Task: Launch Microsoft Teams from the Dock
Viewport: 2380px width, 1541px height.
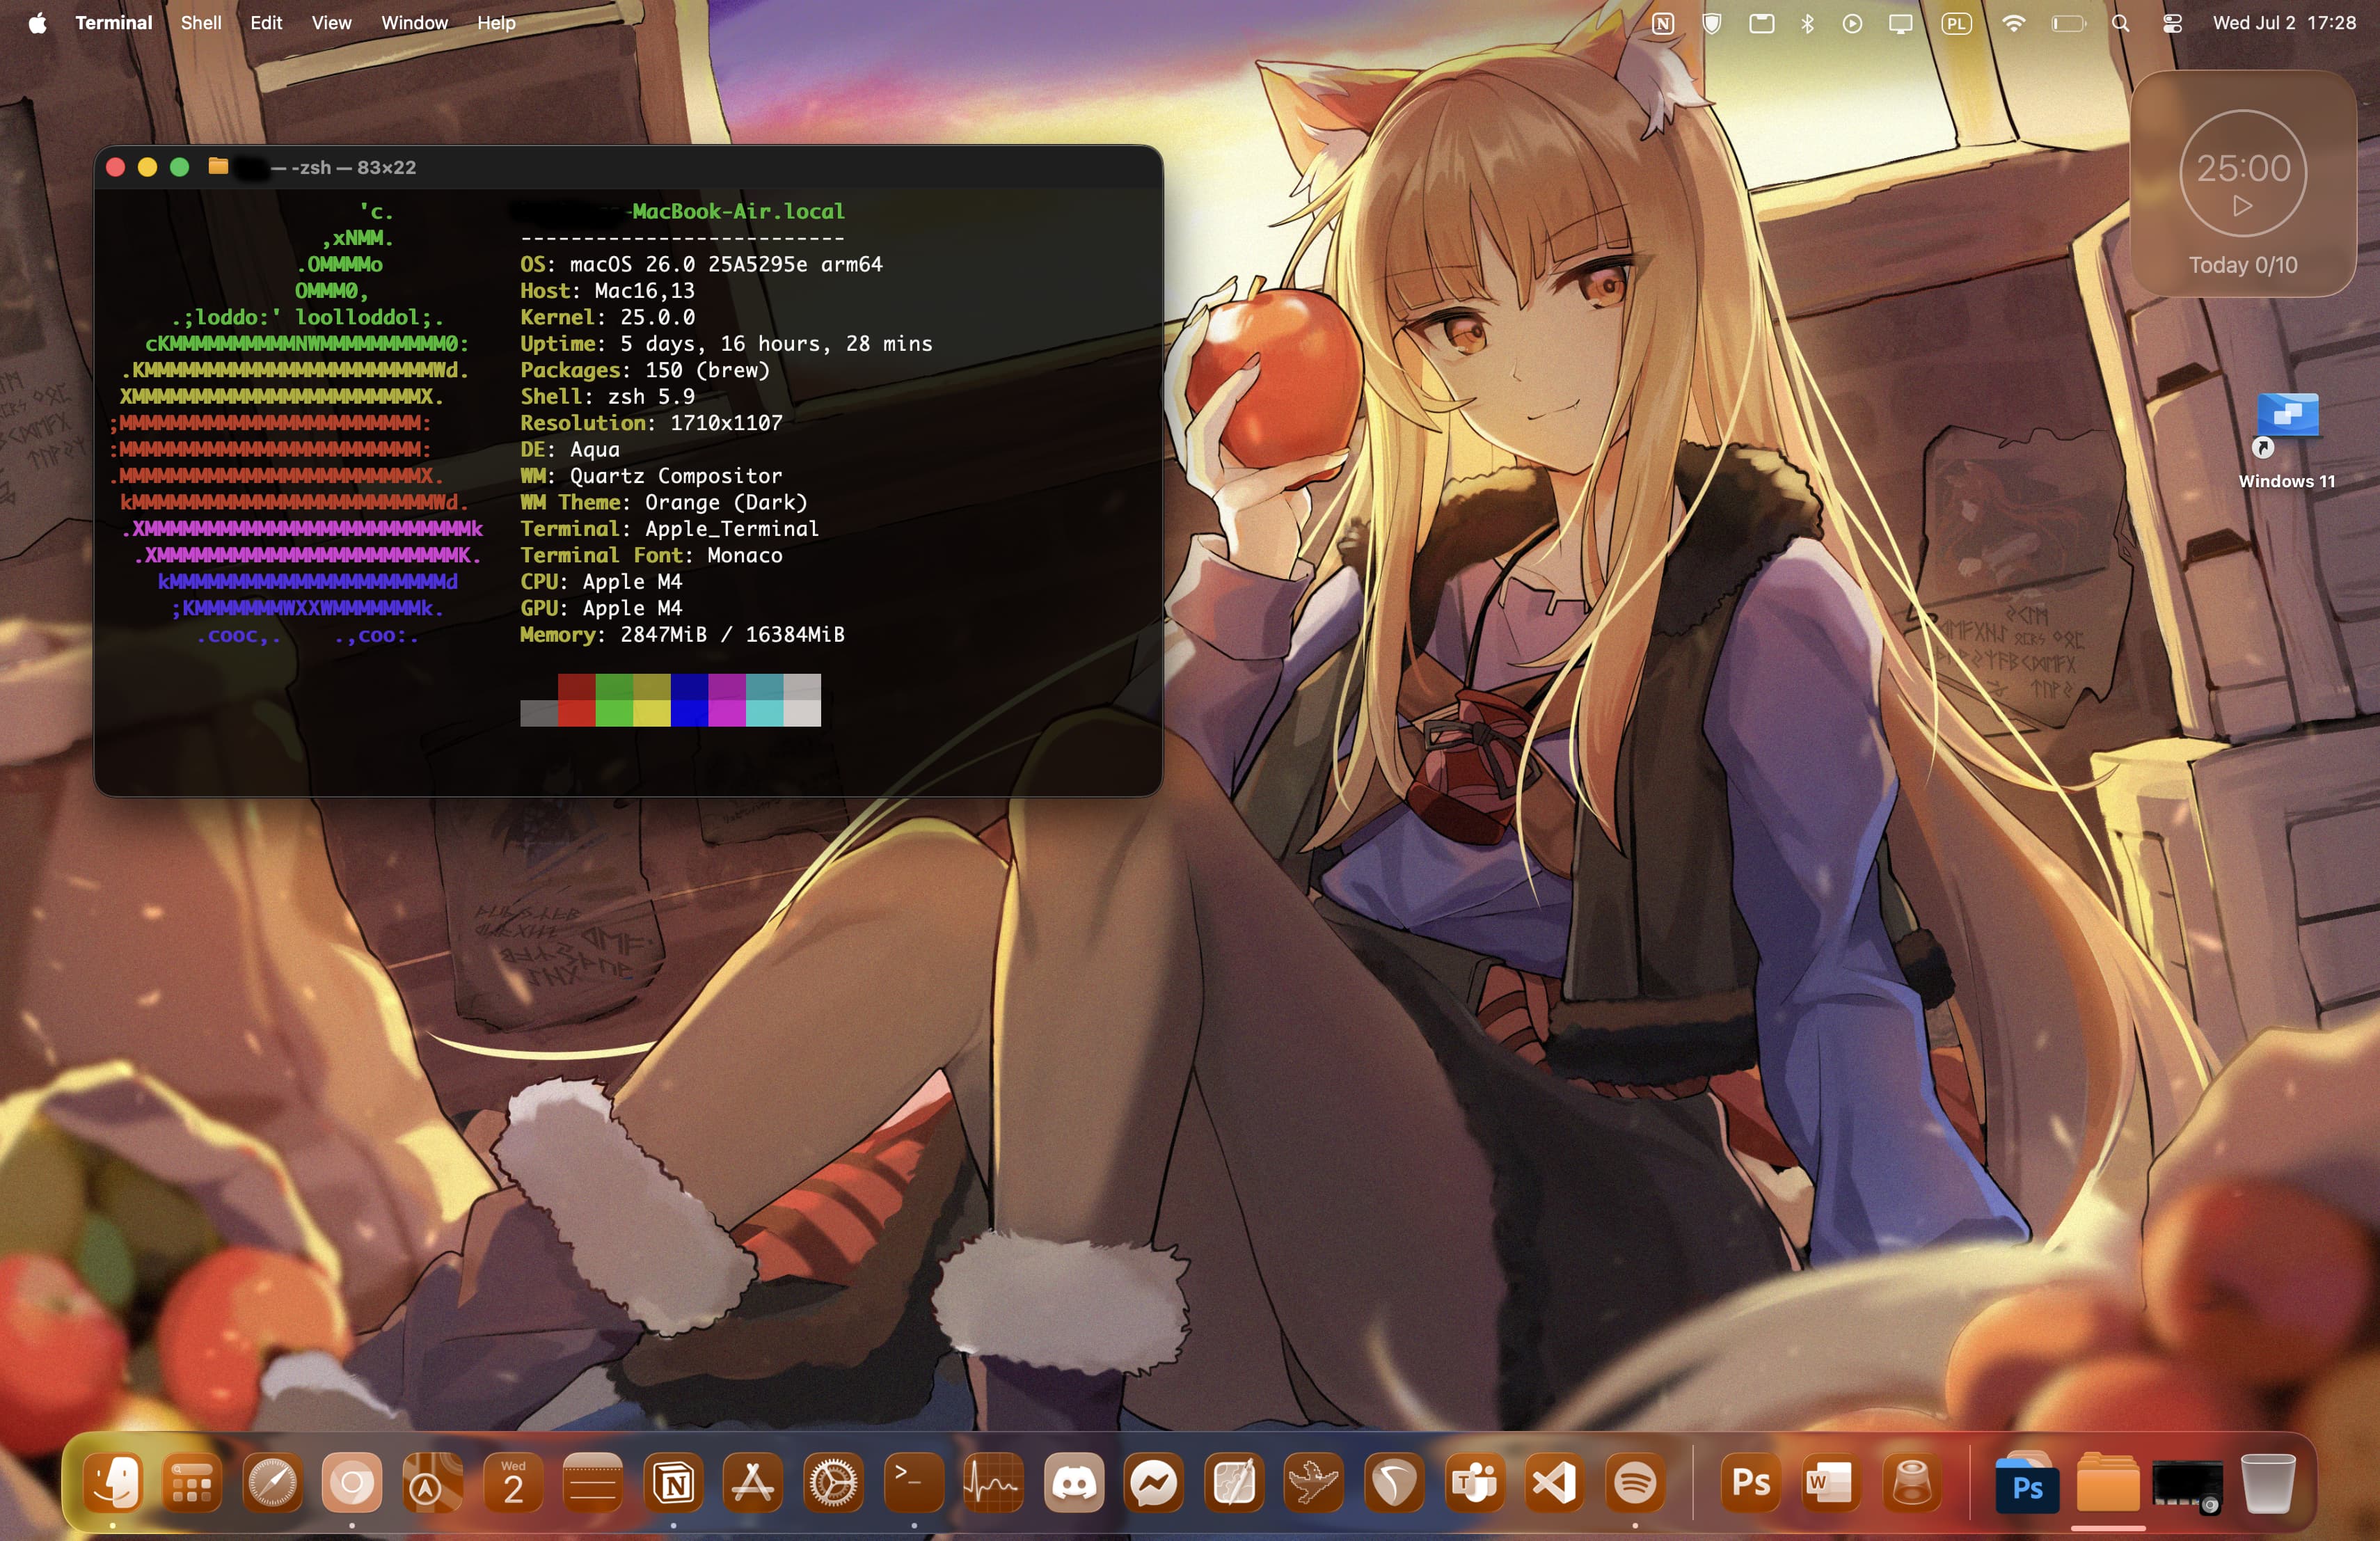Action: click(x=1475, y=1483)
